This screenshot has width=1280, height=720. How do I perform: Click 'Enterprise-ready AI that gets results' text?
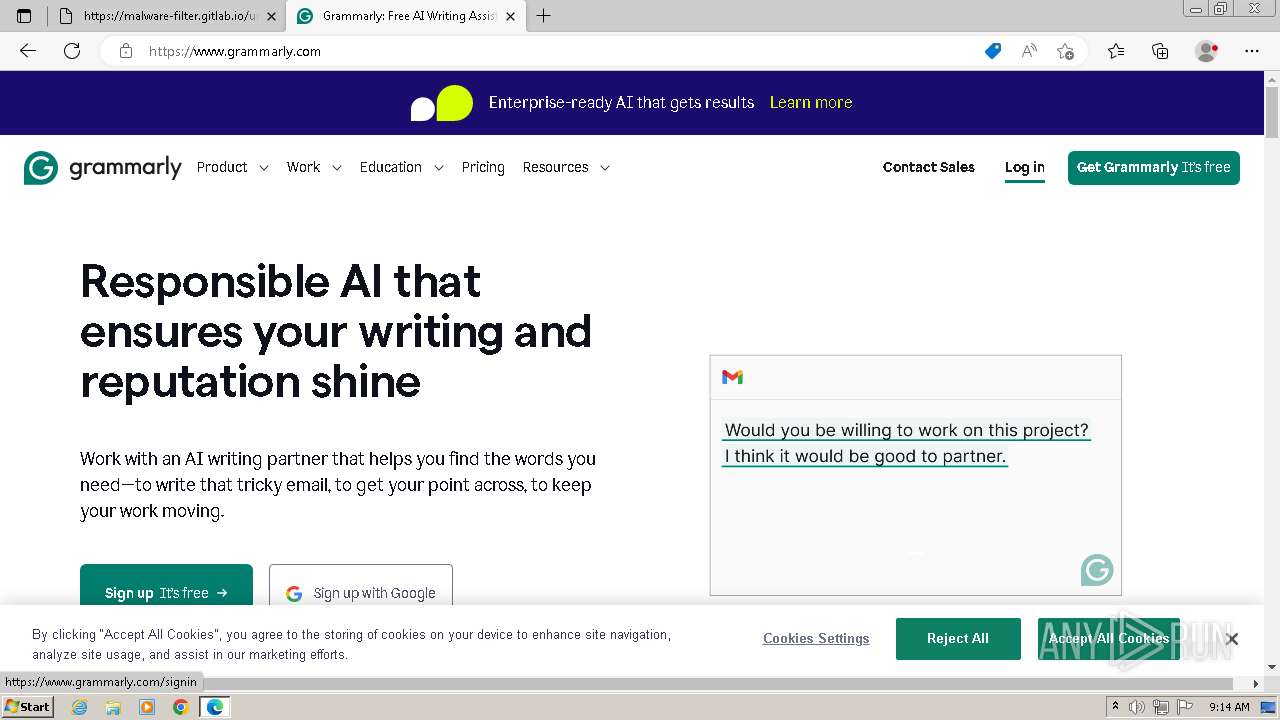[x=621, y=102]
